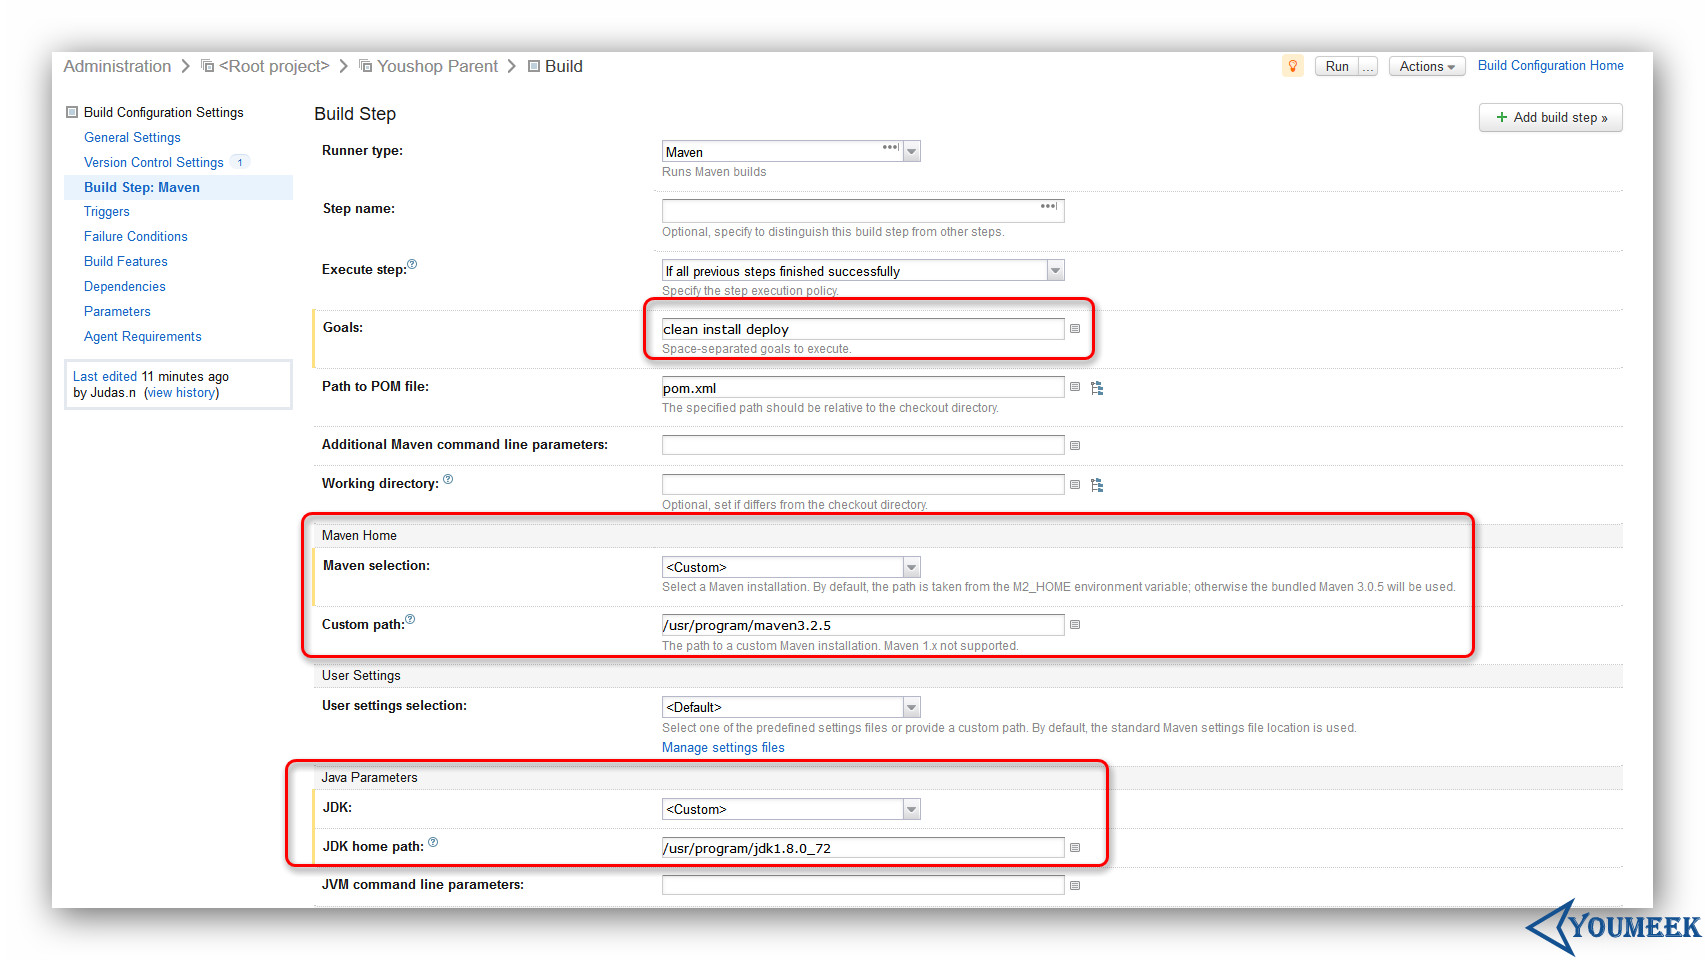Open Failure Conditions page
The height and width of the screenshot is (960, 1705).
pyautogui.click(x=136, y=236)
